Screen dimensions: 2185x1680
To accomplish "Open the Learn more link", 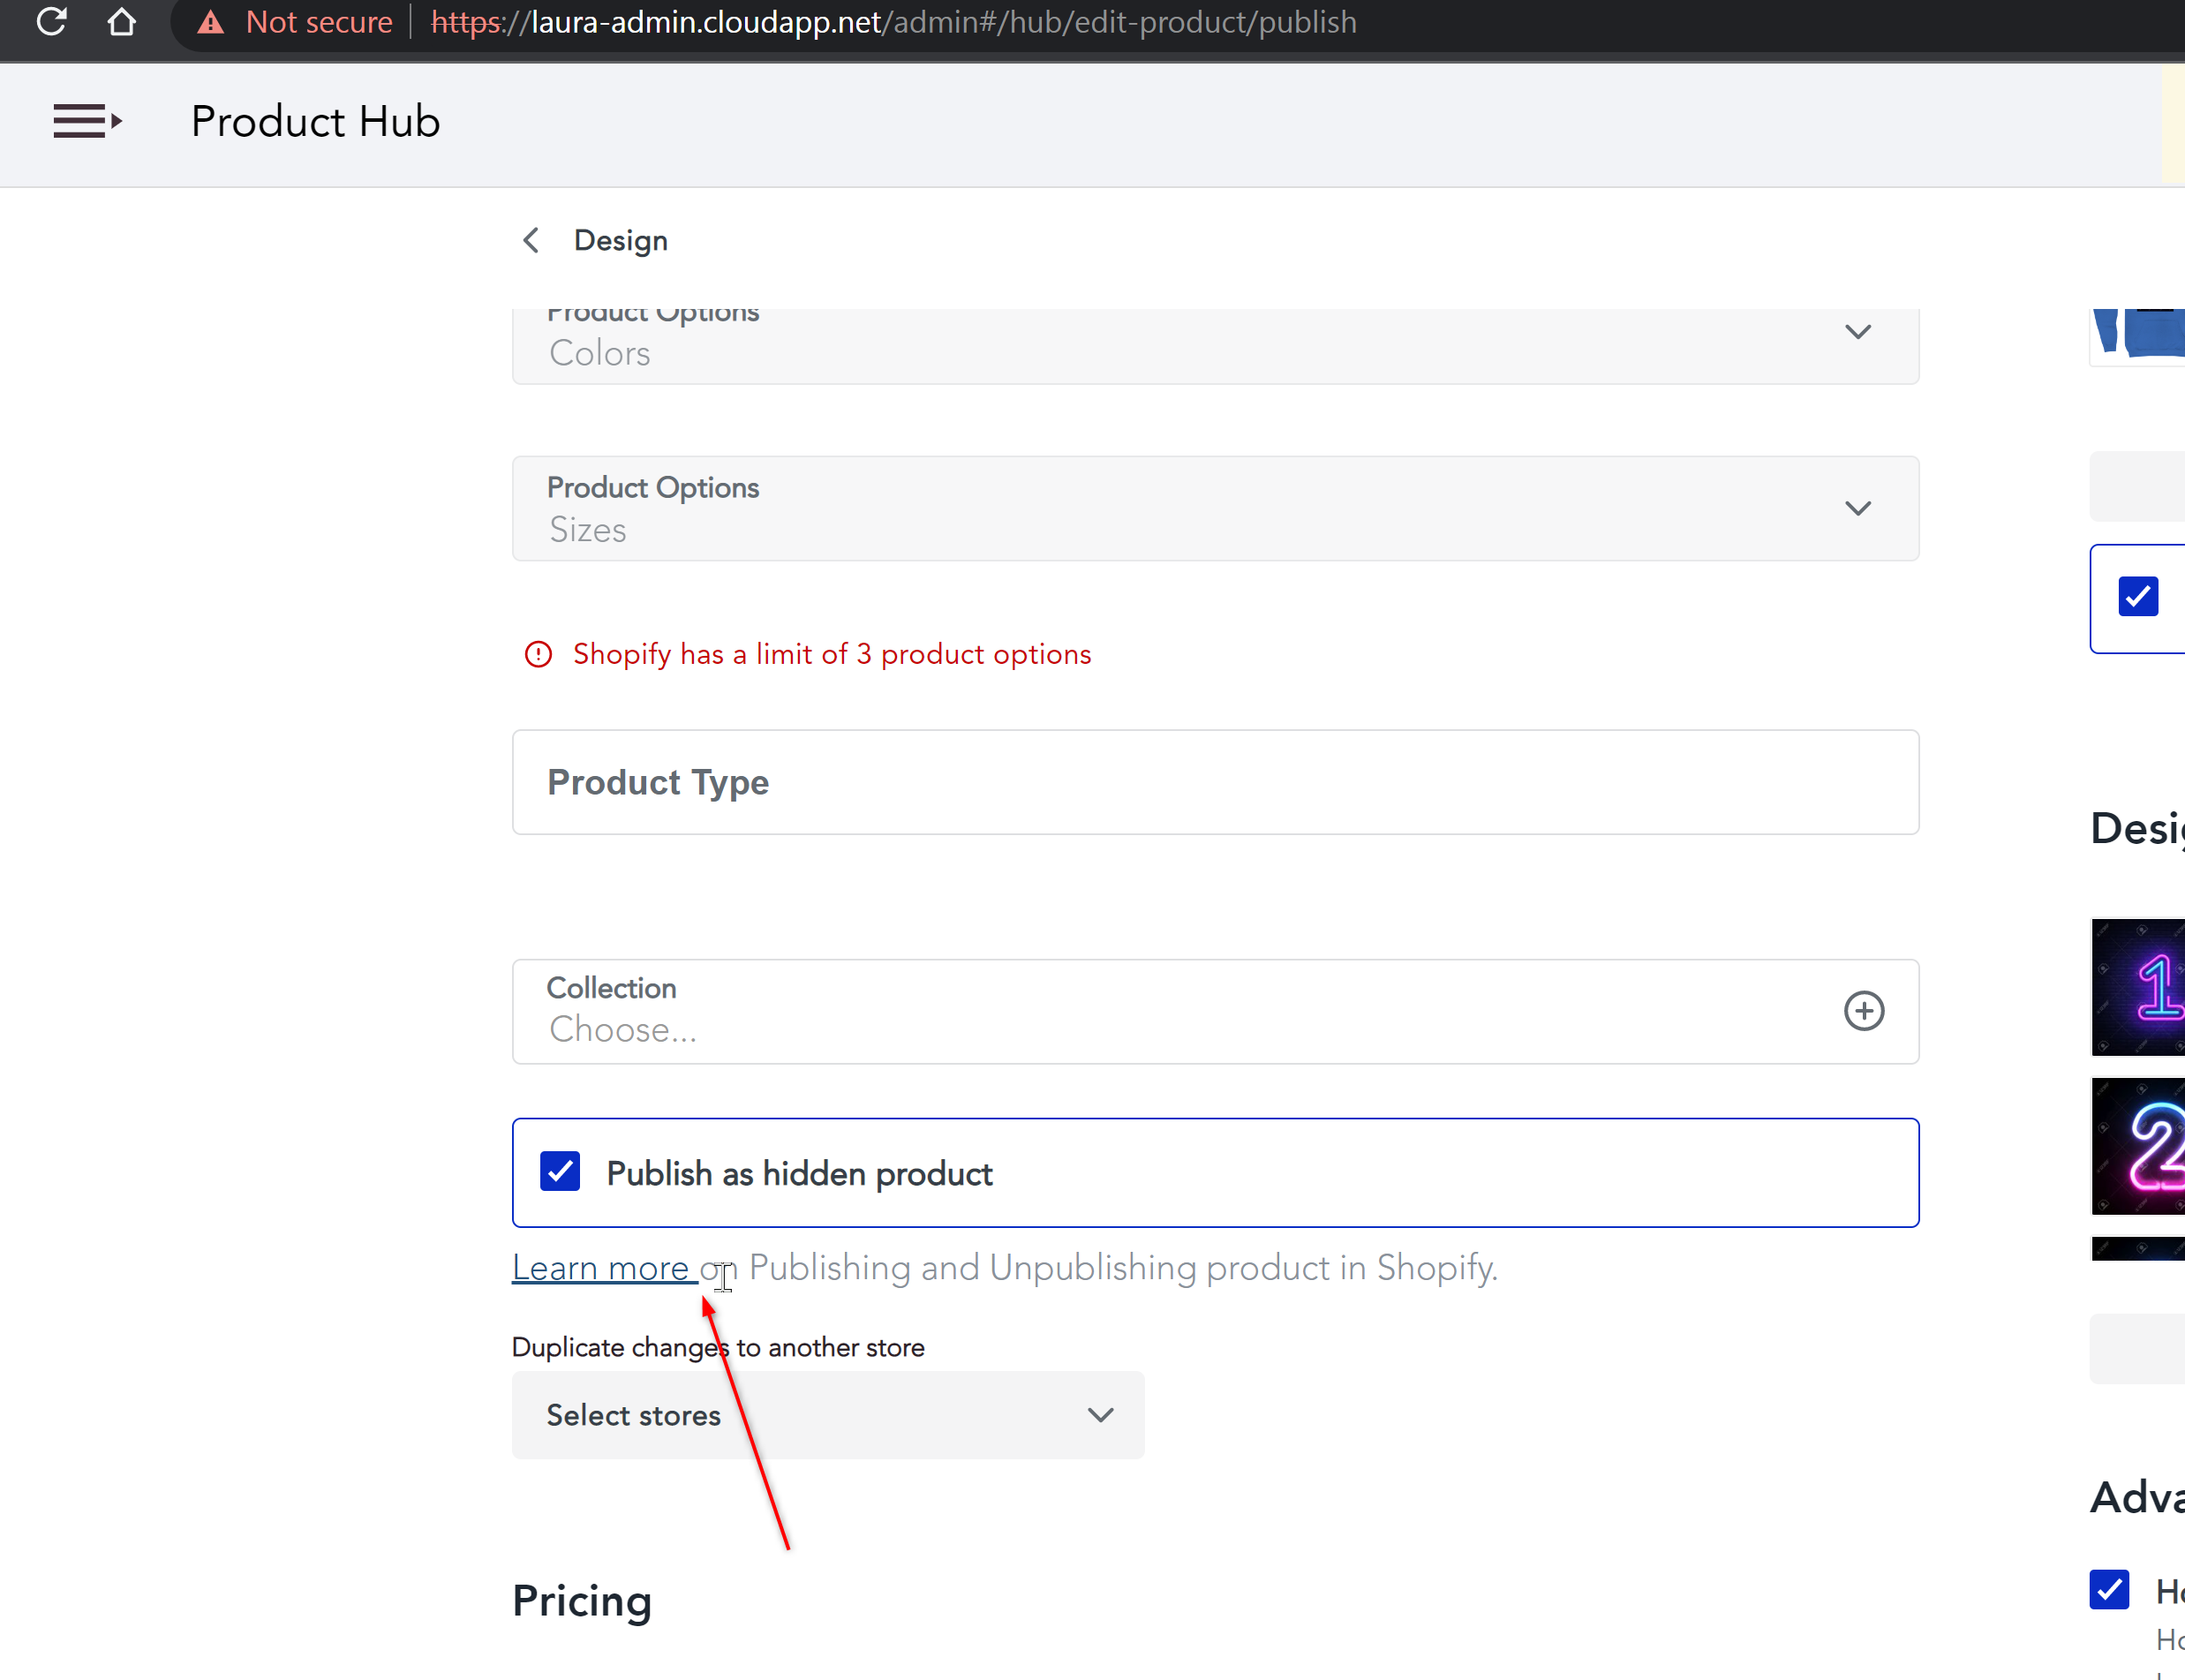I will [600, 1268].
